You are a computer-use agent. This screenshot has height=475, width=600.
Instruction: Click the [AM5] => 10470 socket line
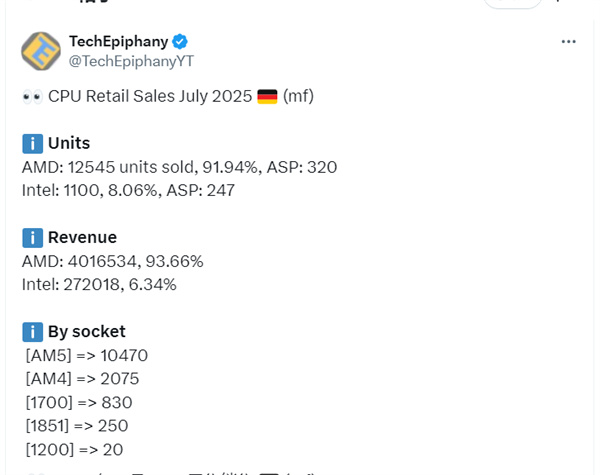(x=86, y=355)
